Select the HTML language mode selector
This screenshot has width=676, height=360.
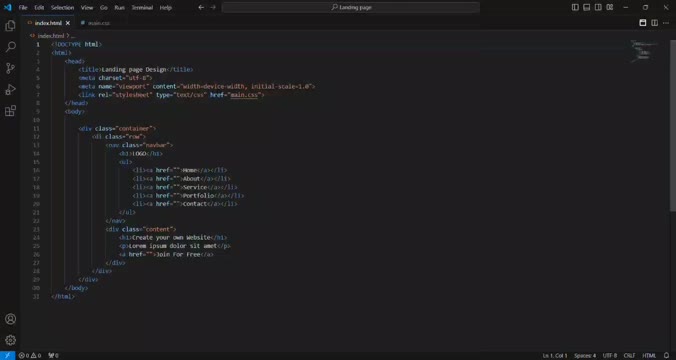pos(649,356)
